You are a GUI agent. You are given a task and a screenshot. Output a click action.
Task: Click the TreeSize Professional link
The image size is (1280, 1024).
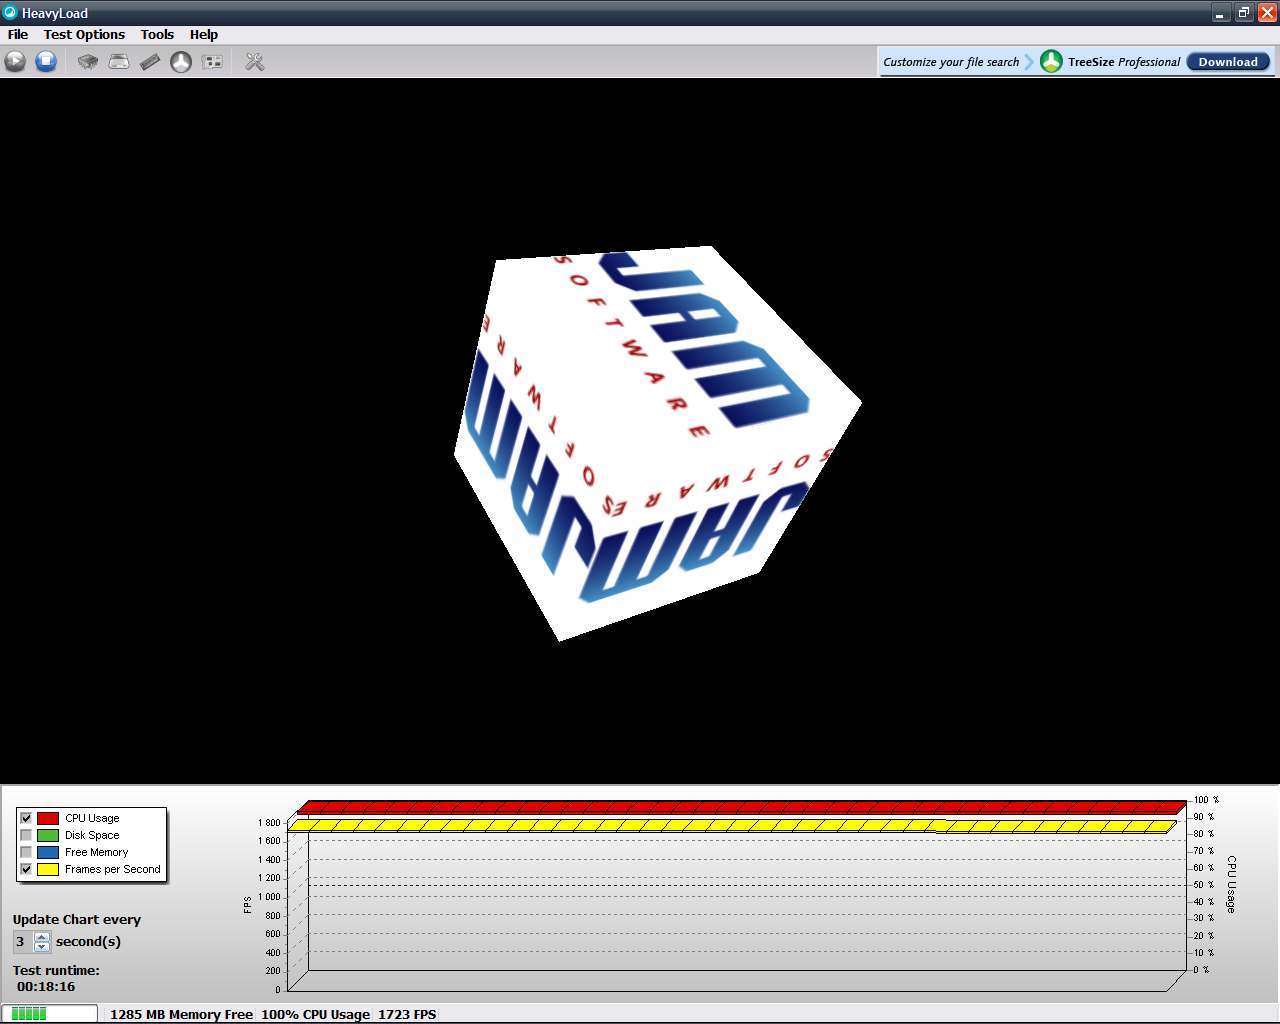pos(1124,62)
